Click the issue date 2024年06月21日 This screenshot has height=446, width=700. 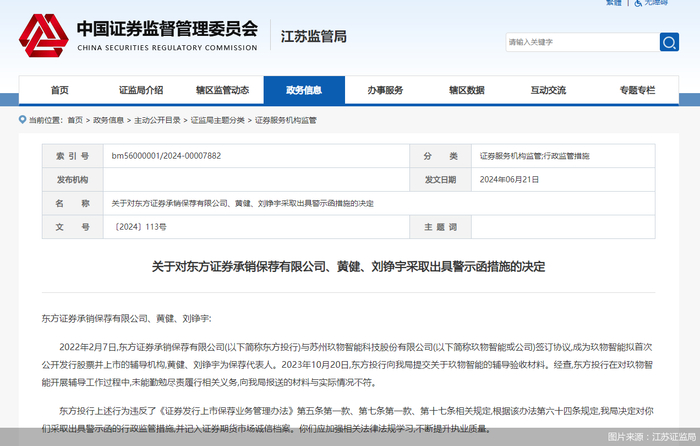click(x=509, y=179)
